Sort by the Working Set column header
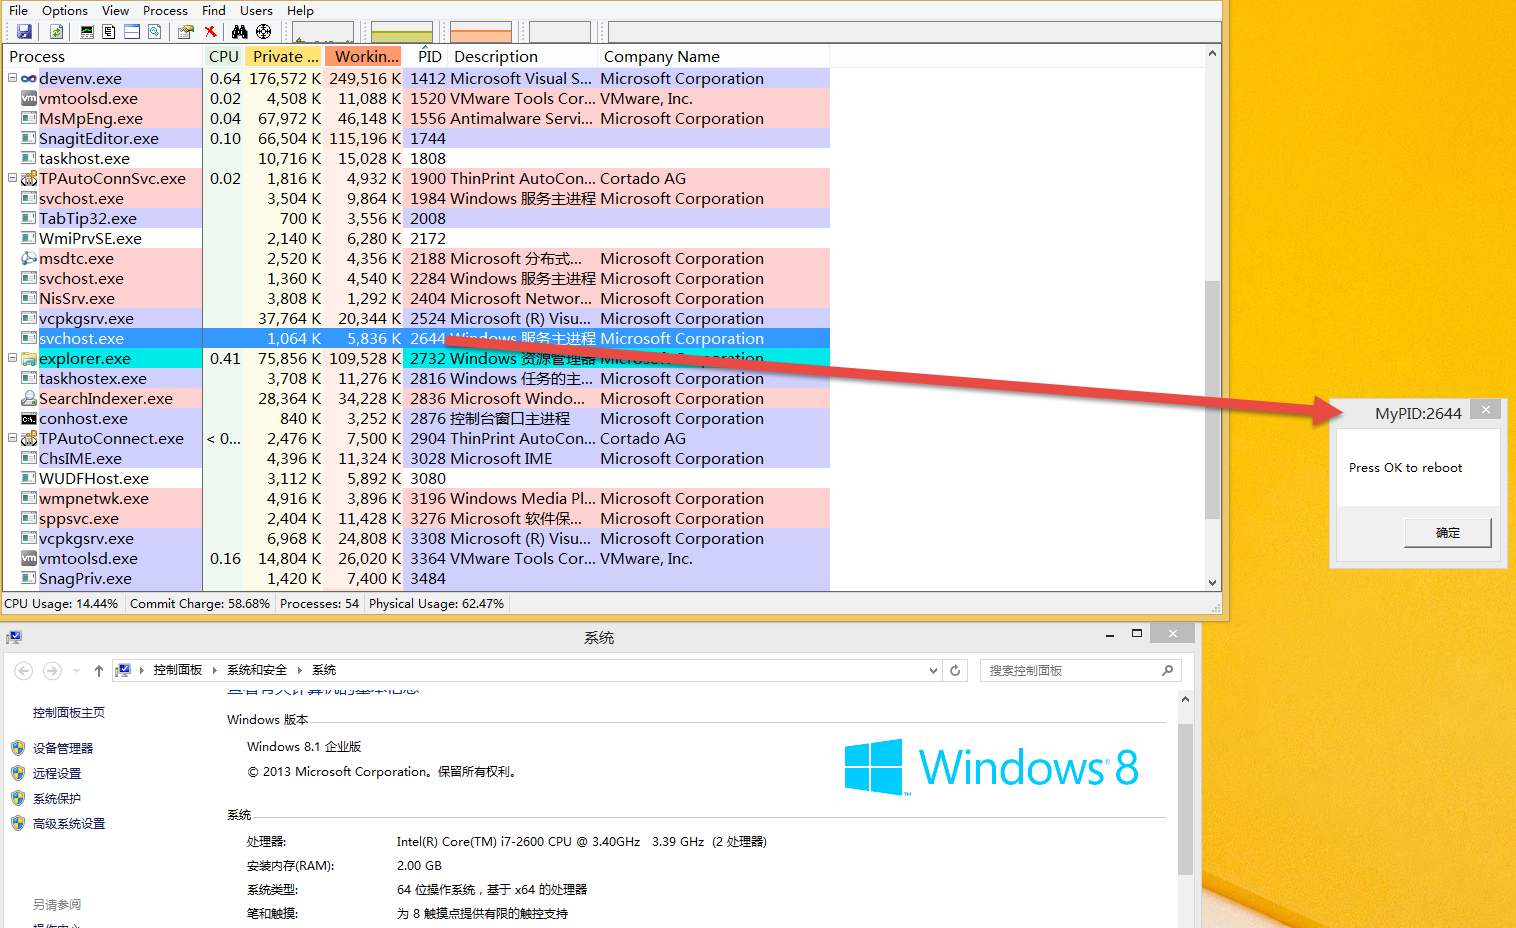Image resolution: width=1516 pixels, height=928 pixels. tap(364, 57)
